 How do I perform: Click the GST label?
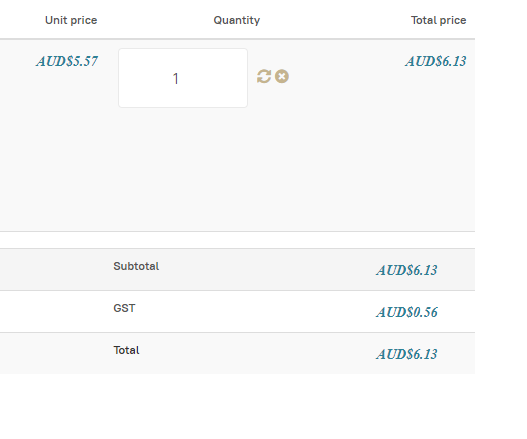pyautogui.click(x=124, y=308)
